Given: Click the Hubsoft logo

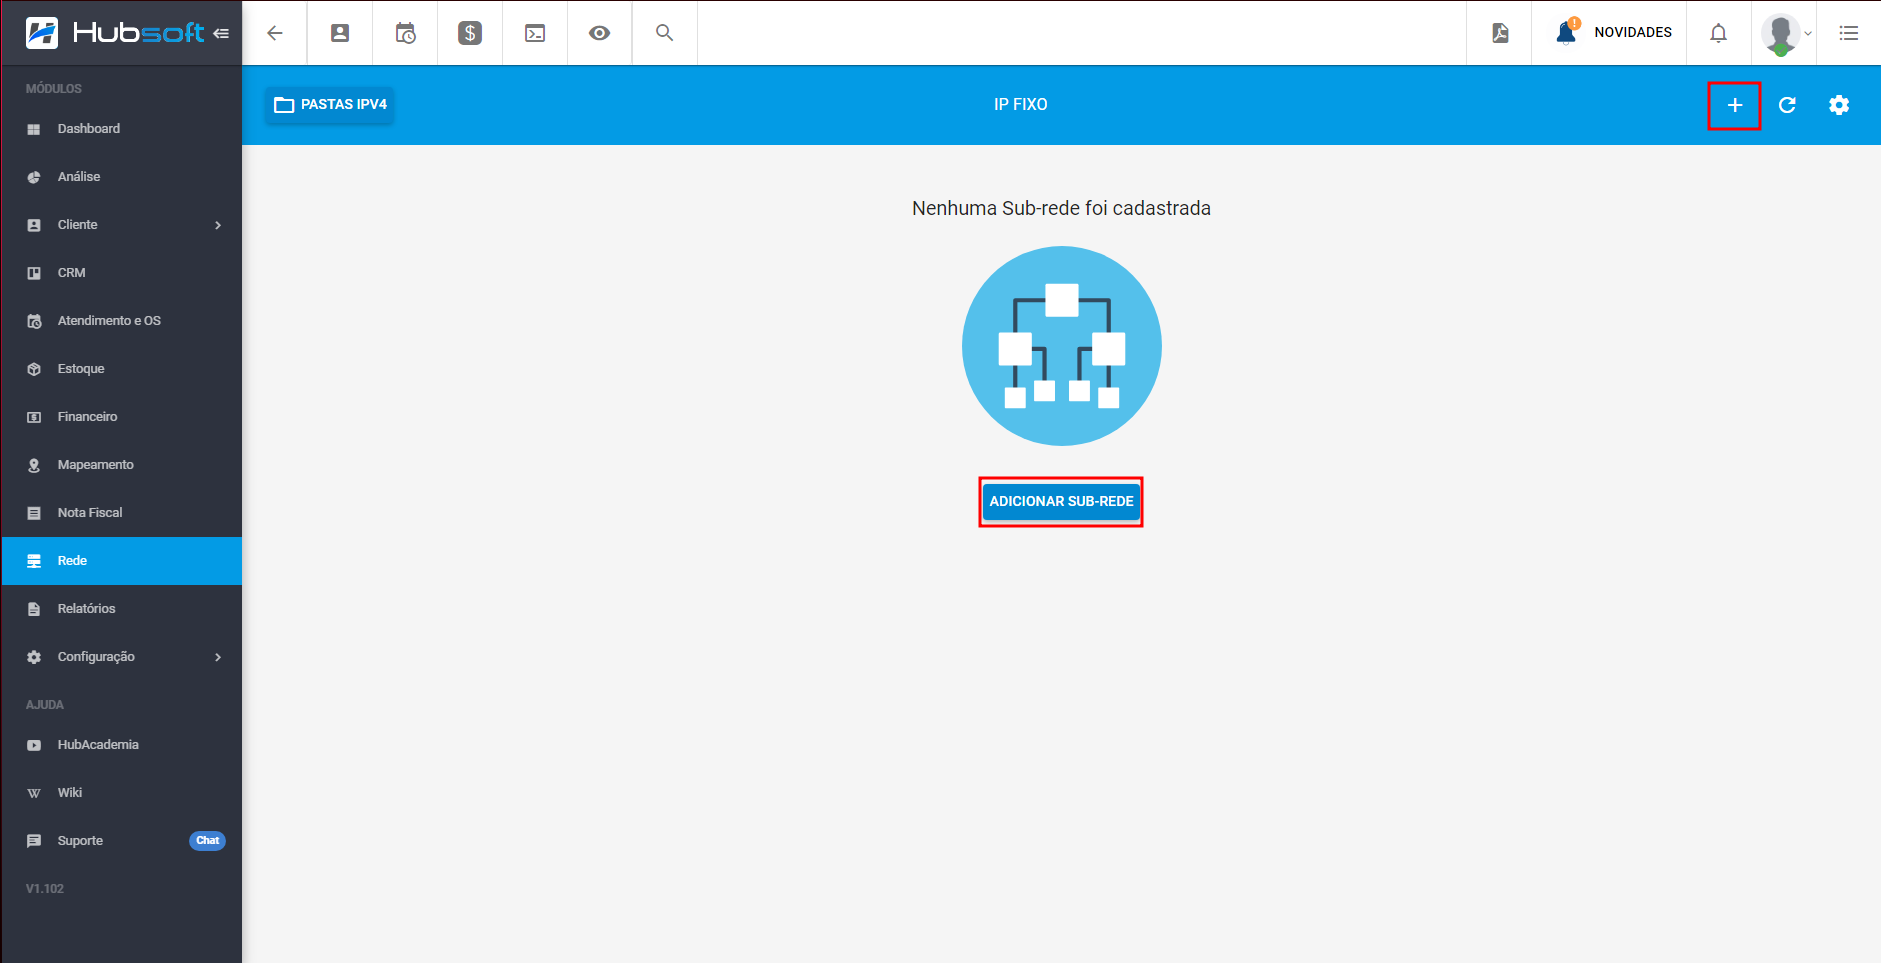Looking at the screenshot, I should click(115, 33).
